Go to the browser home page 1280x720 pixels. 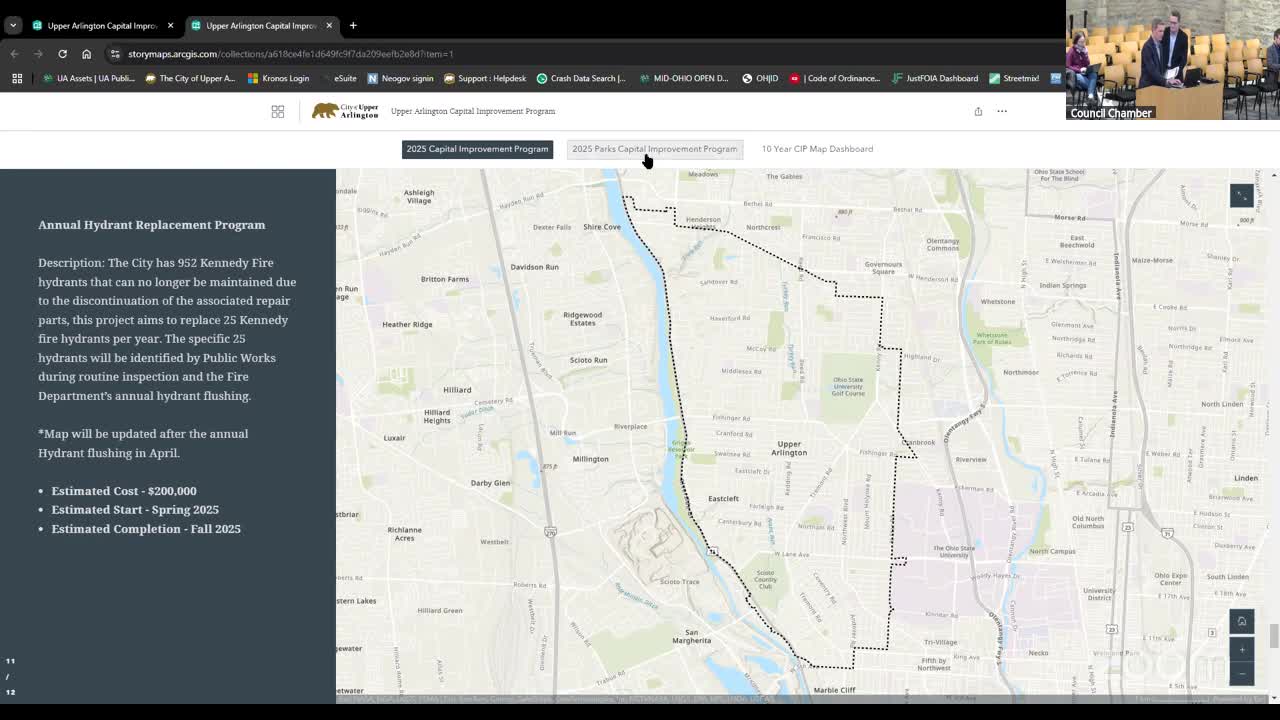pyautogui.click(x=86, y=54)
